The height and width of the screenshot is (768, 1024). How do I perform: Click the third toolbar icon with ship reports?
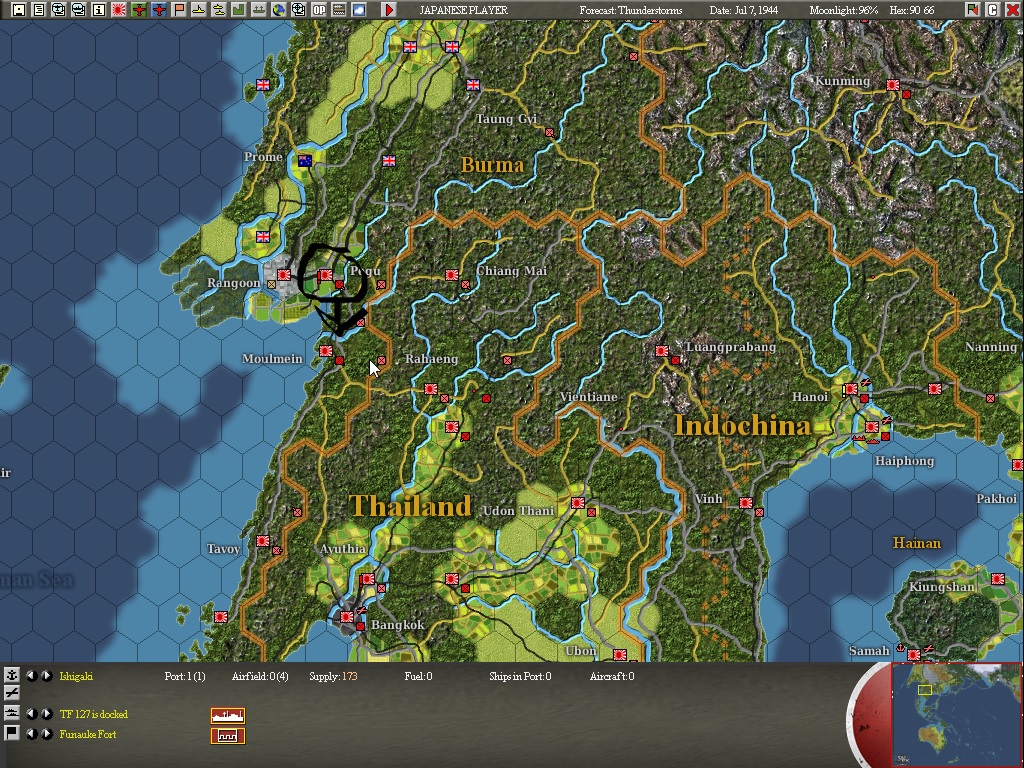[x=59, y=10]
